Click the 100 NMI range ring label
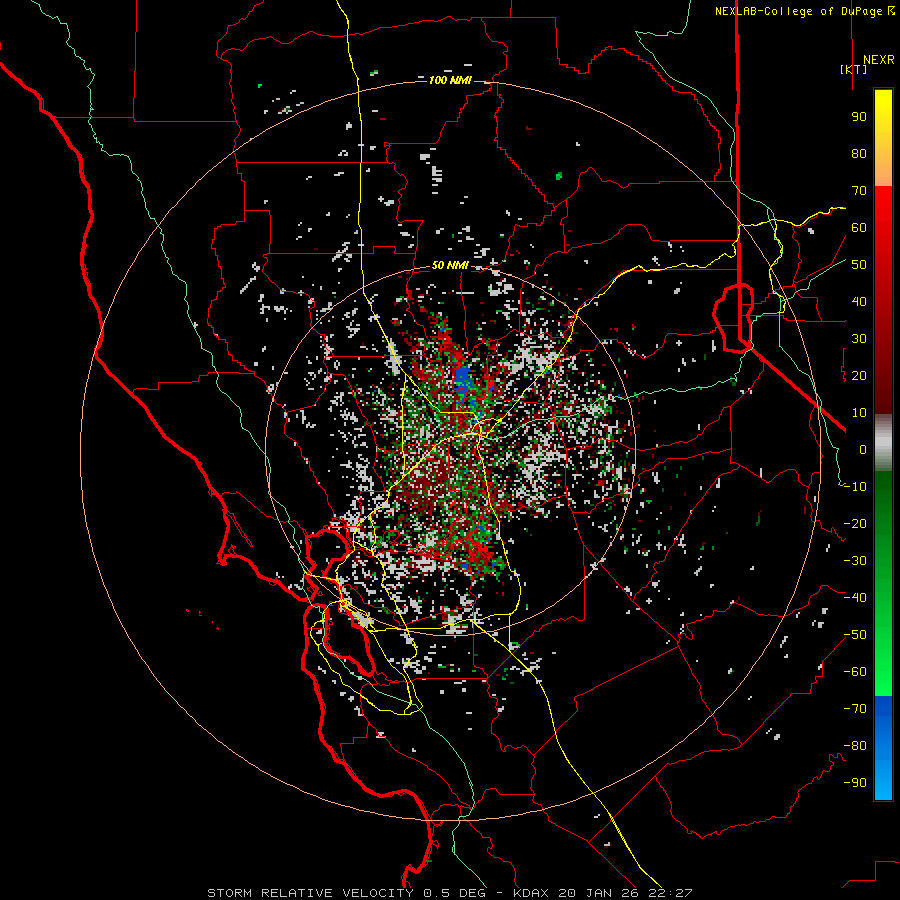Image resolution: width=900 pixels, height=900 pixels. click(x=450, y=80)
